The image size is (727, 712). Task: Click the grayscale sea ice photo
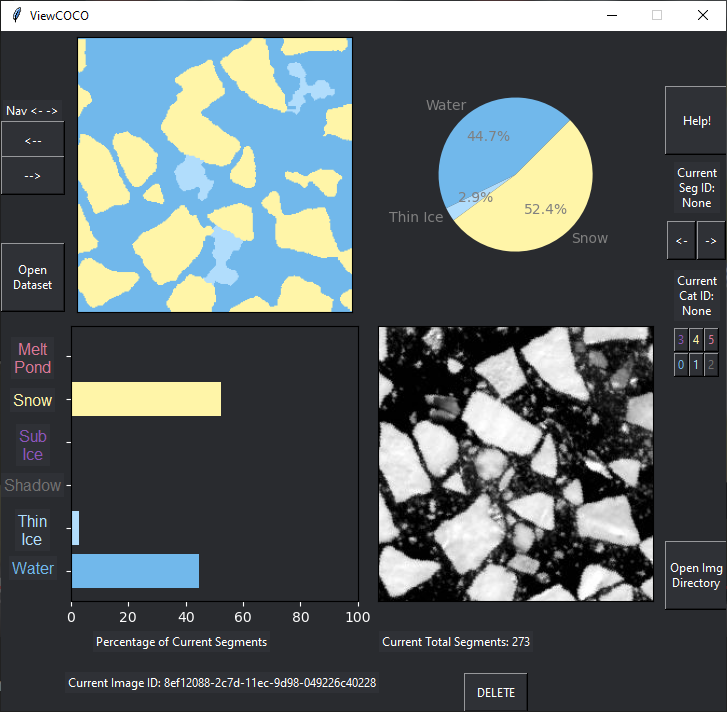coord(516,464)
